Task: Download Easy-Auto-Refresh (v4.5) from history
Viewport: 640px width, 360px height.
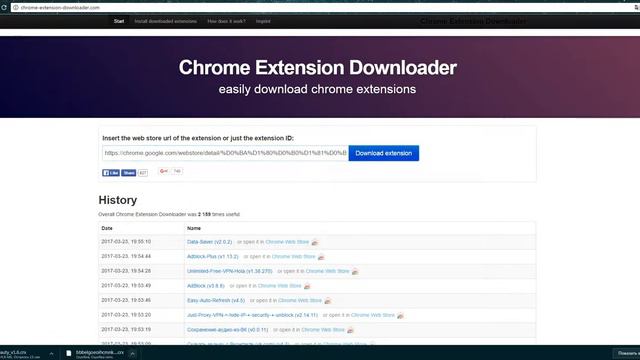Action: tap(216, 301)
